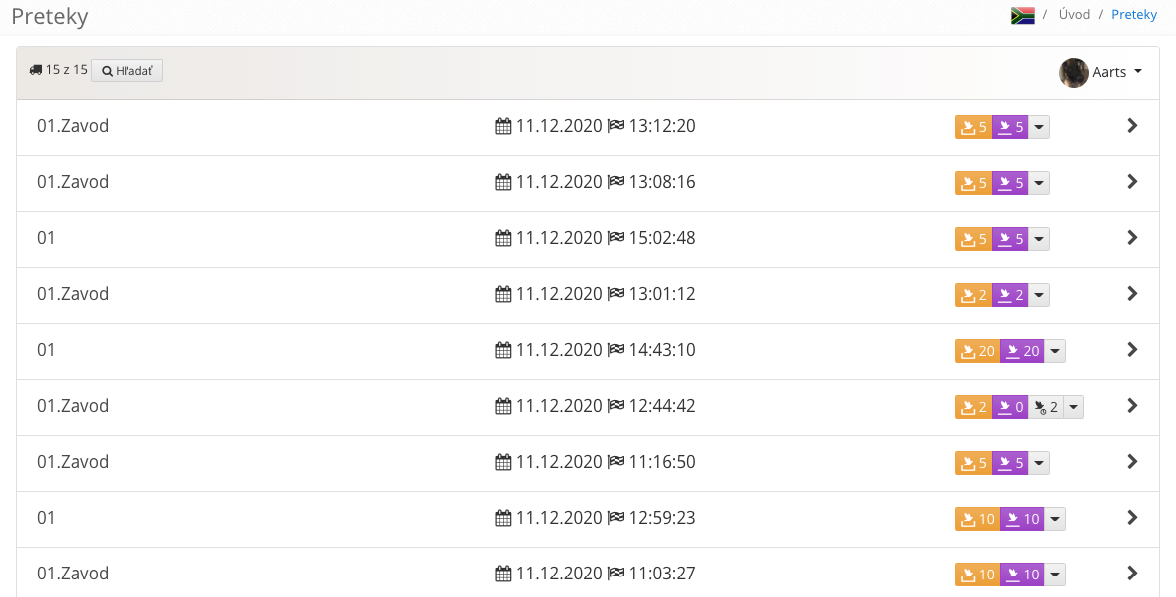1176x597 pixels.
Task: Expand caret dropdown for 14:43:10 race
Action: [x=1054, y=351]
